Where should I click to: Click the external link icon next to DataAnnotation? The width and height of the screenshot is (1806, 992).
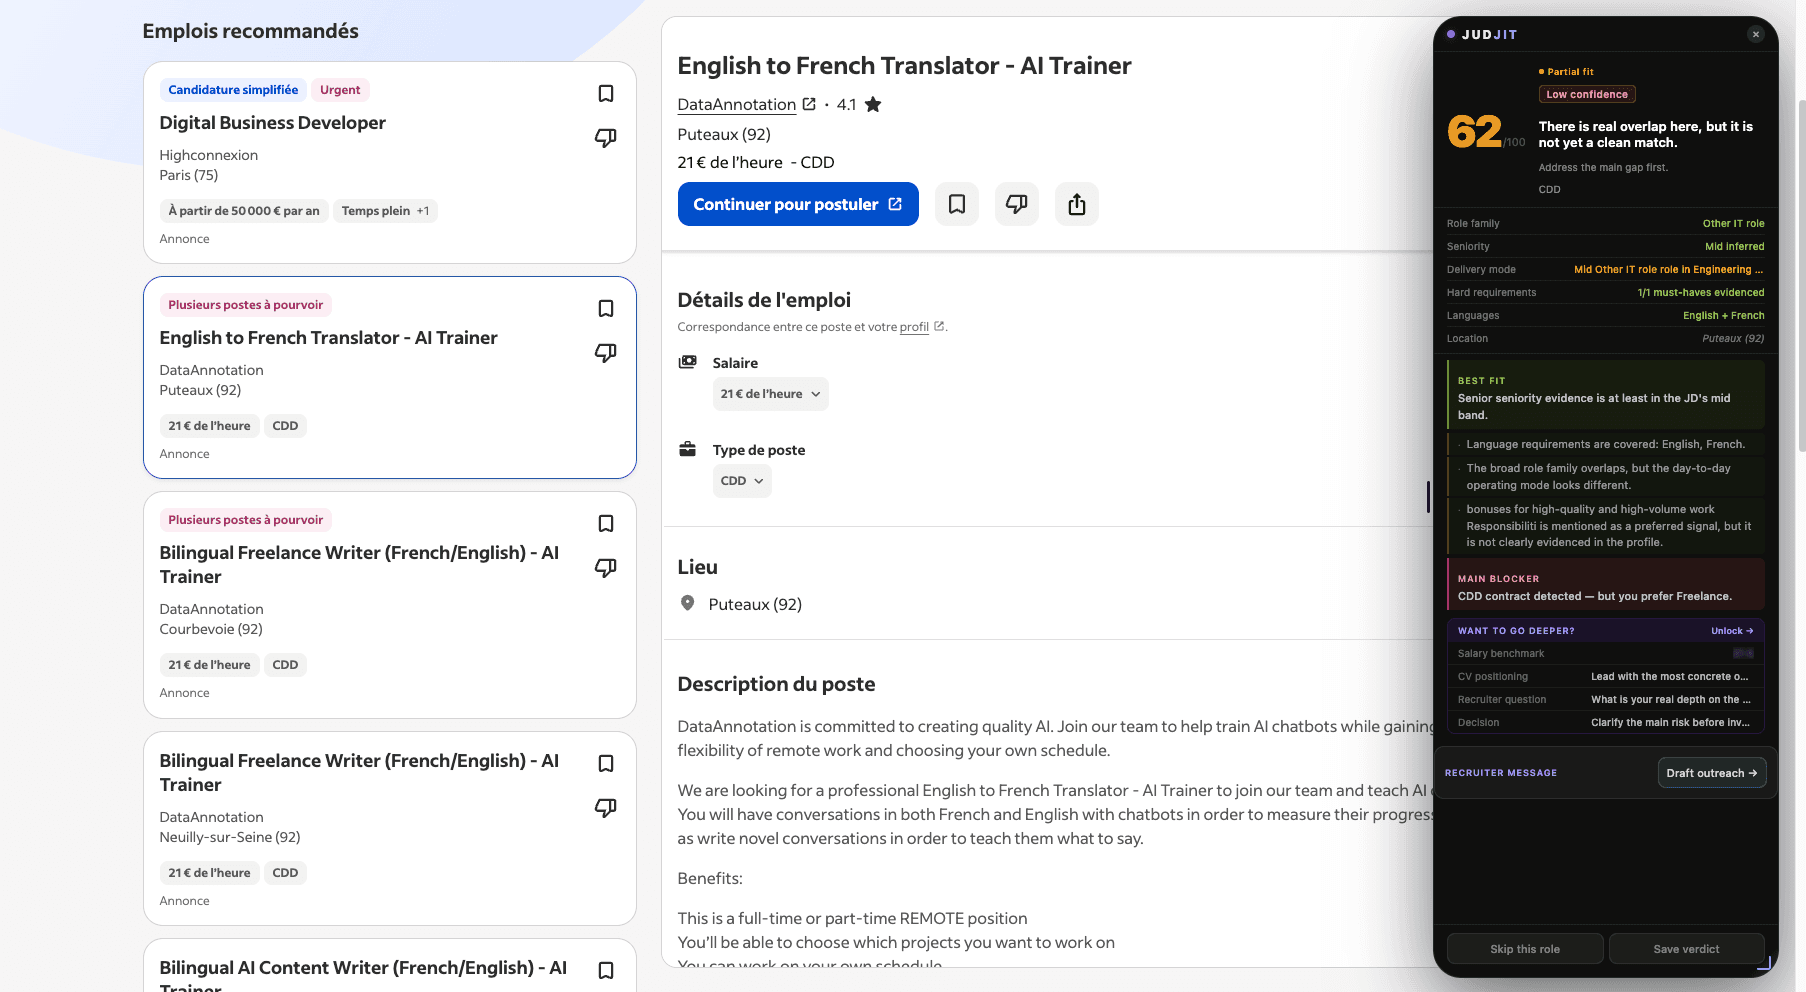[809, 104]
